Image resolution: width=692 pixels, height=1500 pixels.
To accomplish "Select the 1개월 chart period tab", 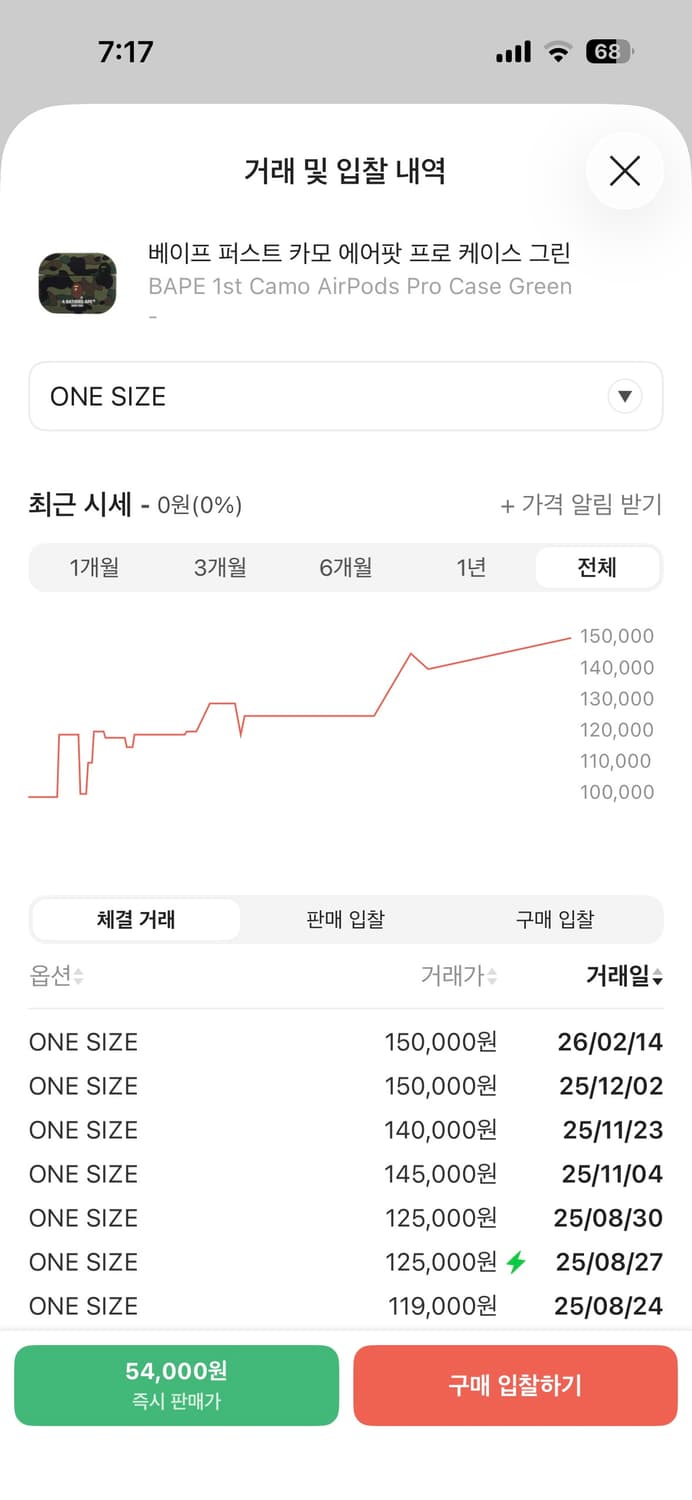I will [x=95, y=567].
